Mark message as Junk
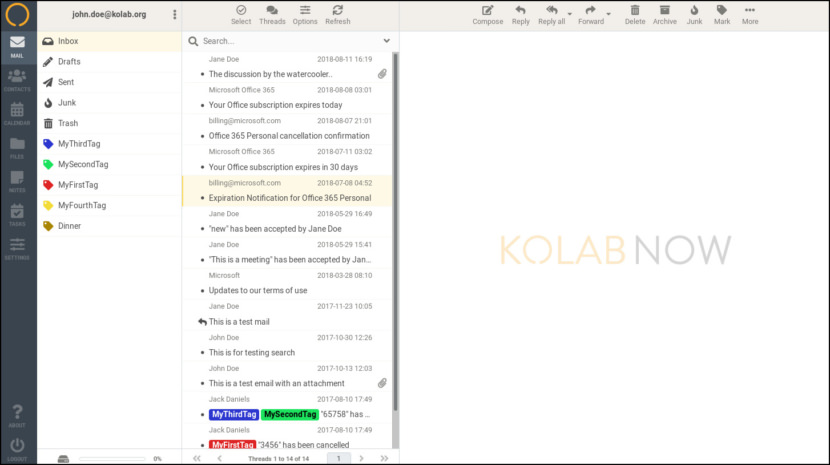Image resolution: width=830 pixels, height=465 pixels. coord(694,15)
